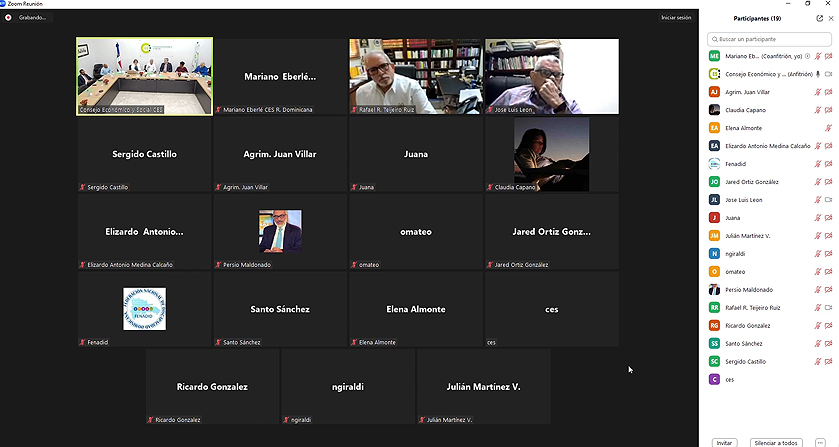The width and height of the screenshot is (839, 447).
Task: Select Ricardo Gonzalez in participants list
Action: tap(770, 325)
